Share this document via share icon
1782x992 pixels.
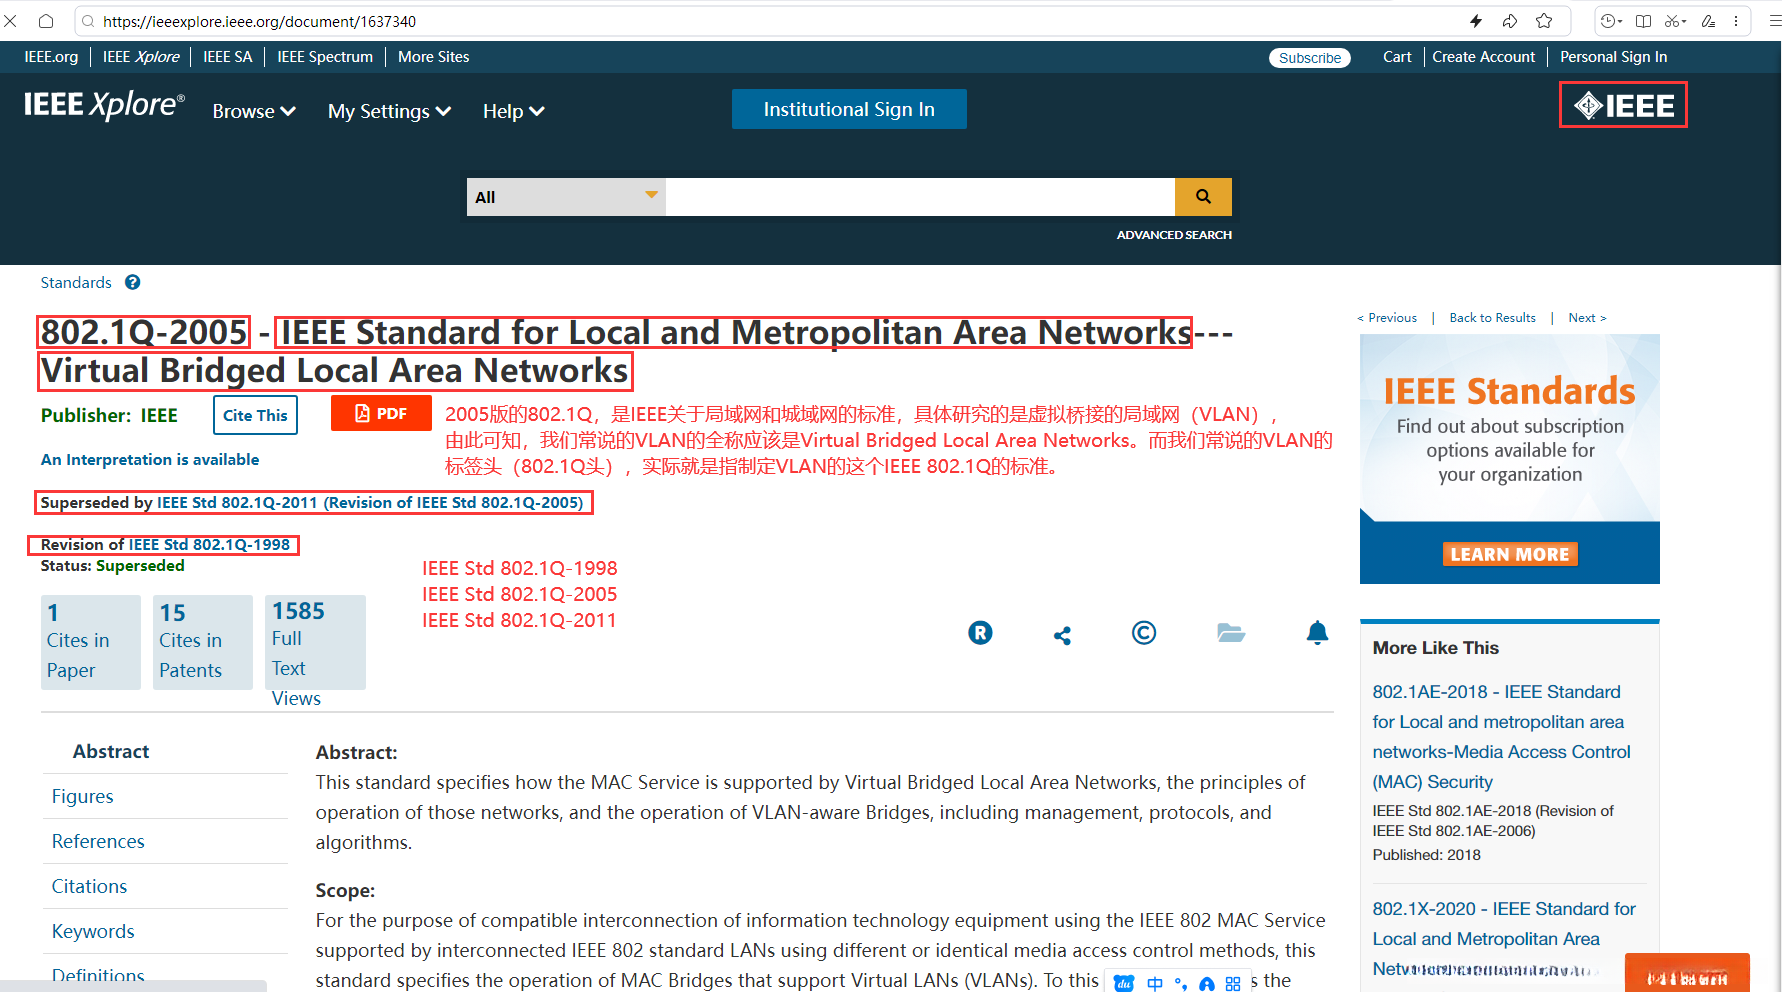1062,635
